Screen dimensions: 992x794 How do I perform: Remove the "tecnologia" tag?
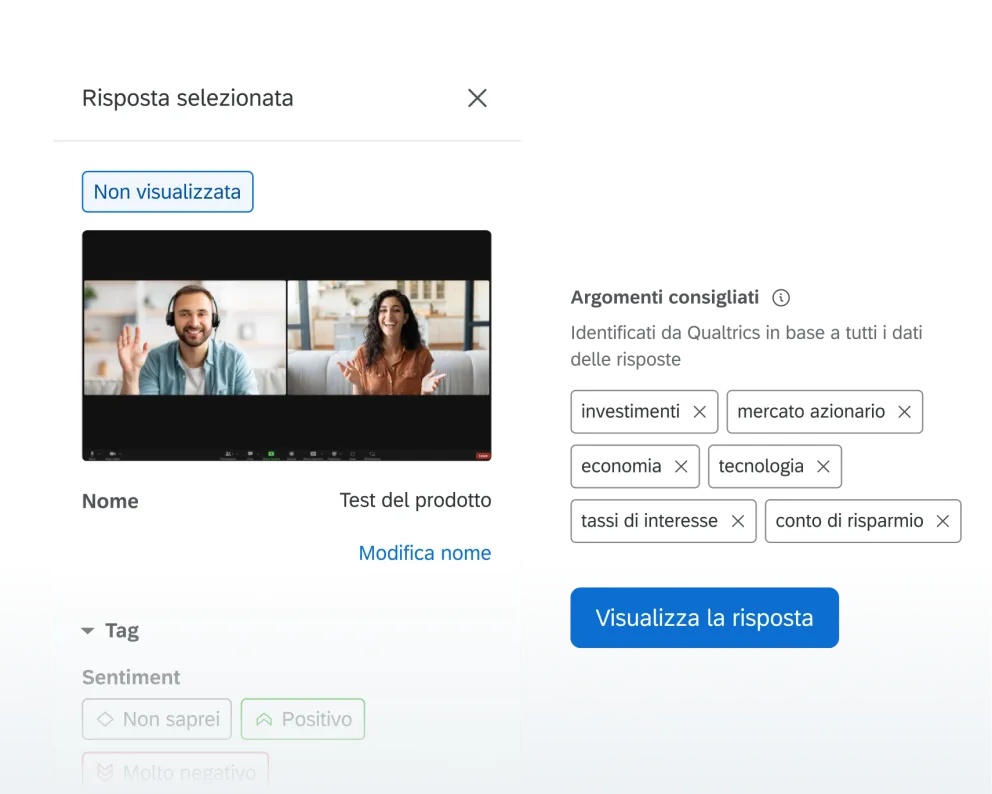coord(822,466)
